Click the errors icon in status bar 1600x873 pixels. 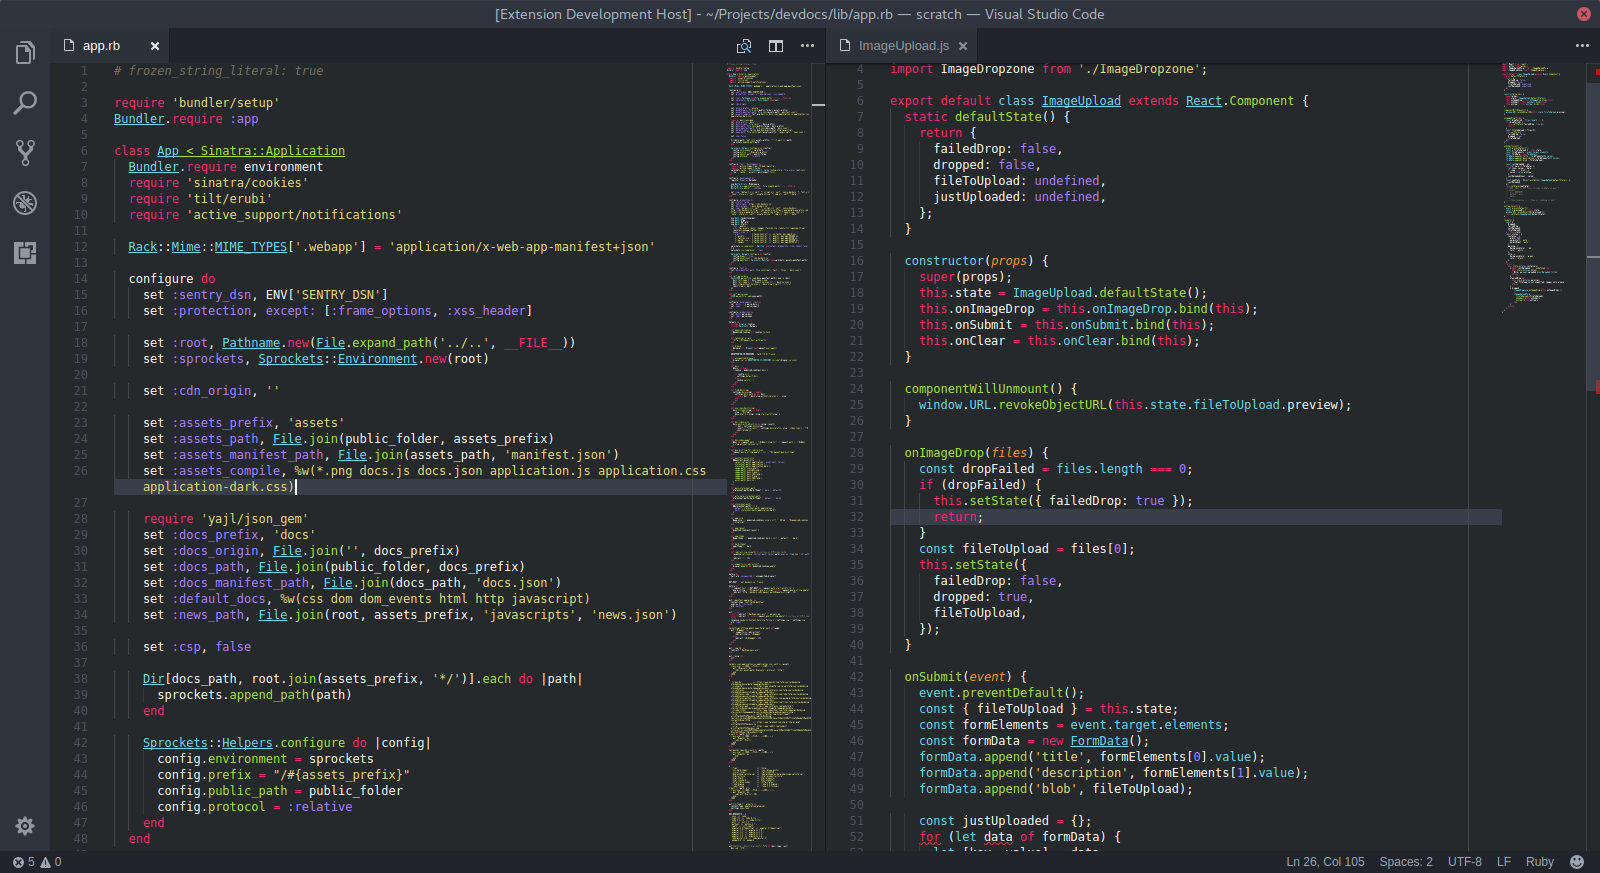pos(18,862)
